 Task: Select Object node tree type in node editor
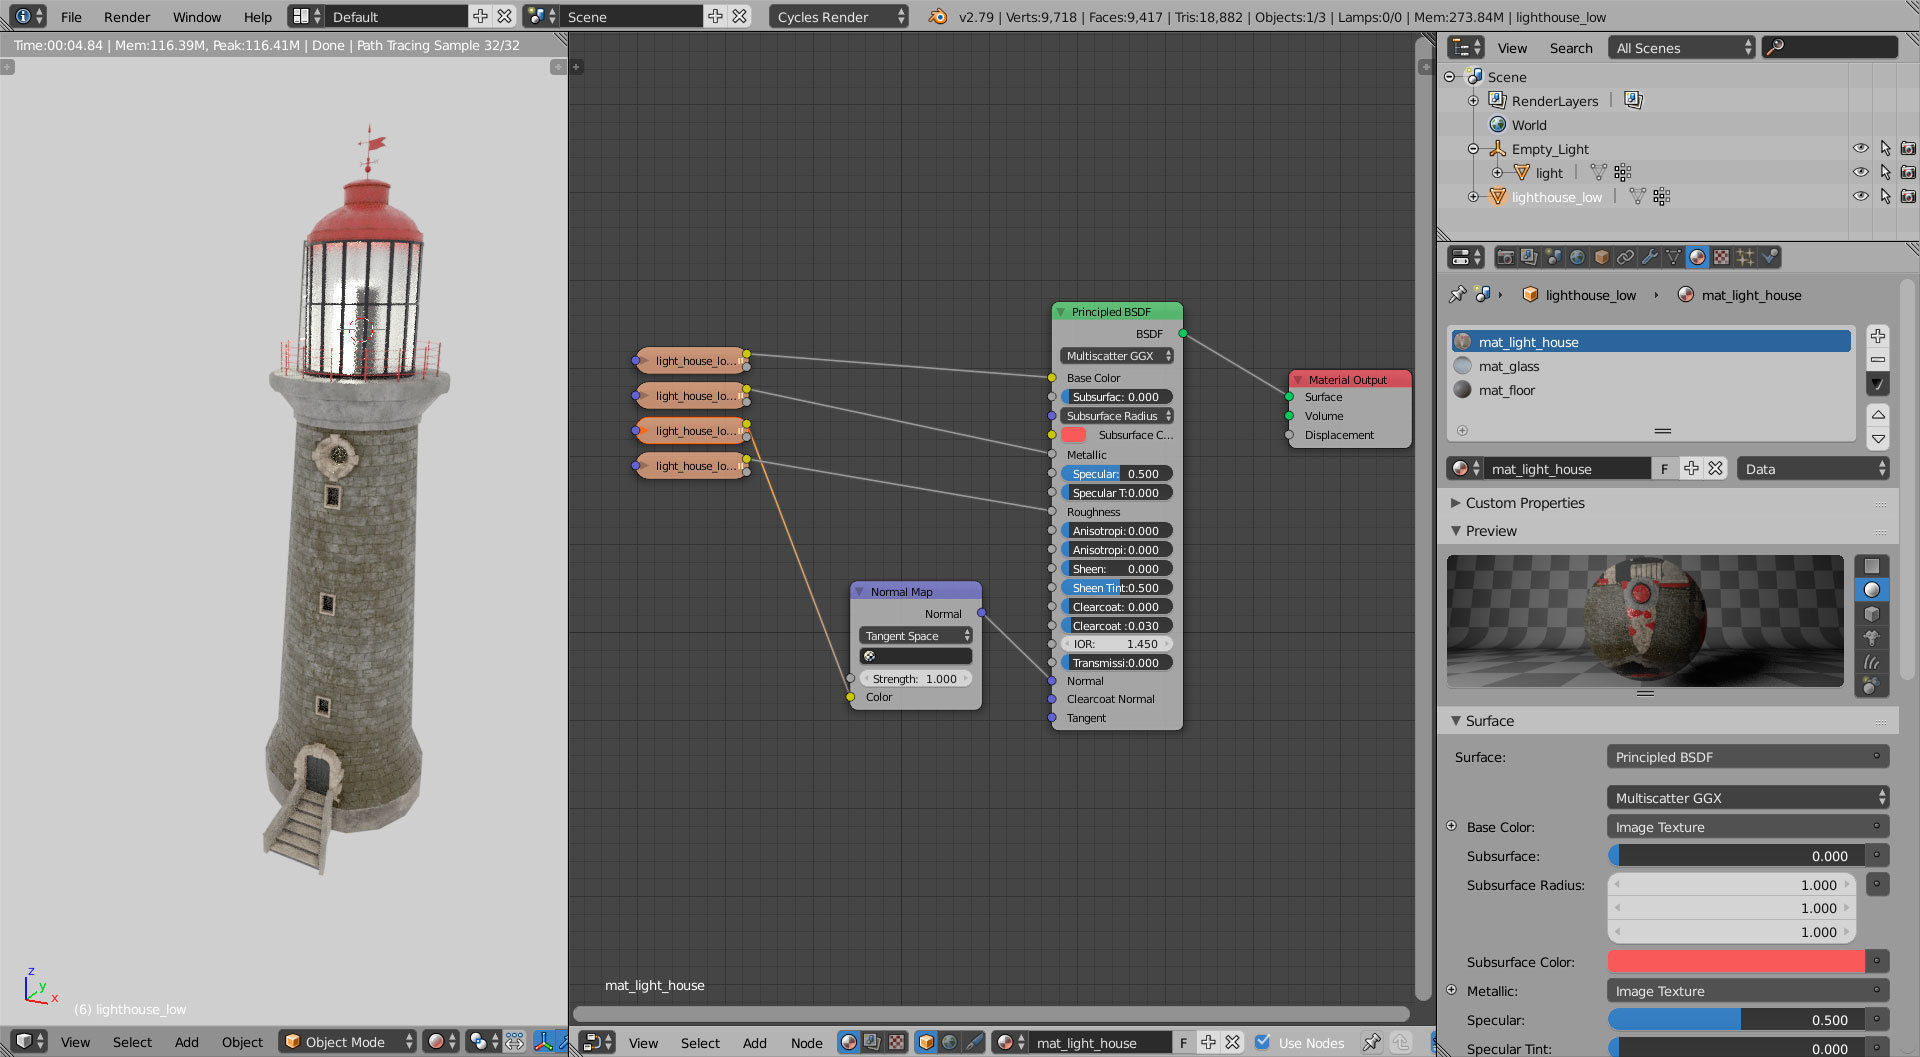click(926, 1042)
